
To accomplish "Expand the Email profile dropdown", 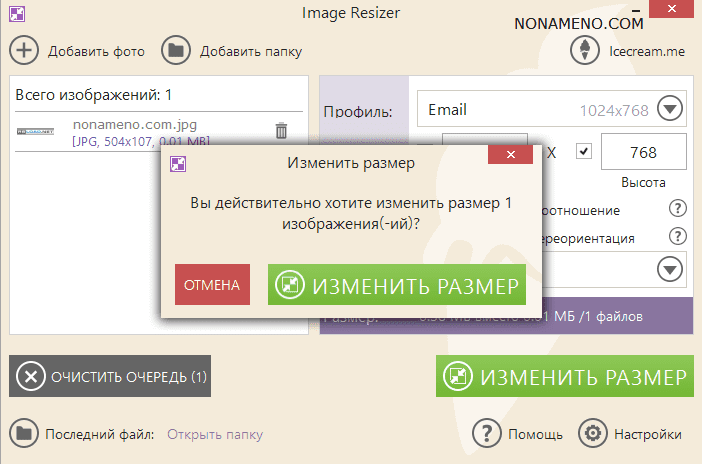I will (668, 109).
